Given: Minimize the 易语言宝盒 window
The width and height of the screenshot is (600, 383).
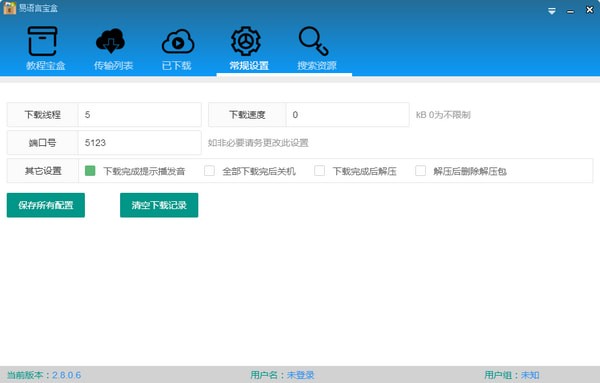Looking at the screenshot, I should (x=571, y=12).
